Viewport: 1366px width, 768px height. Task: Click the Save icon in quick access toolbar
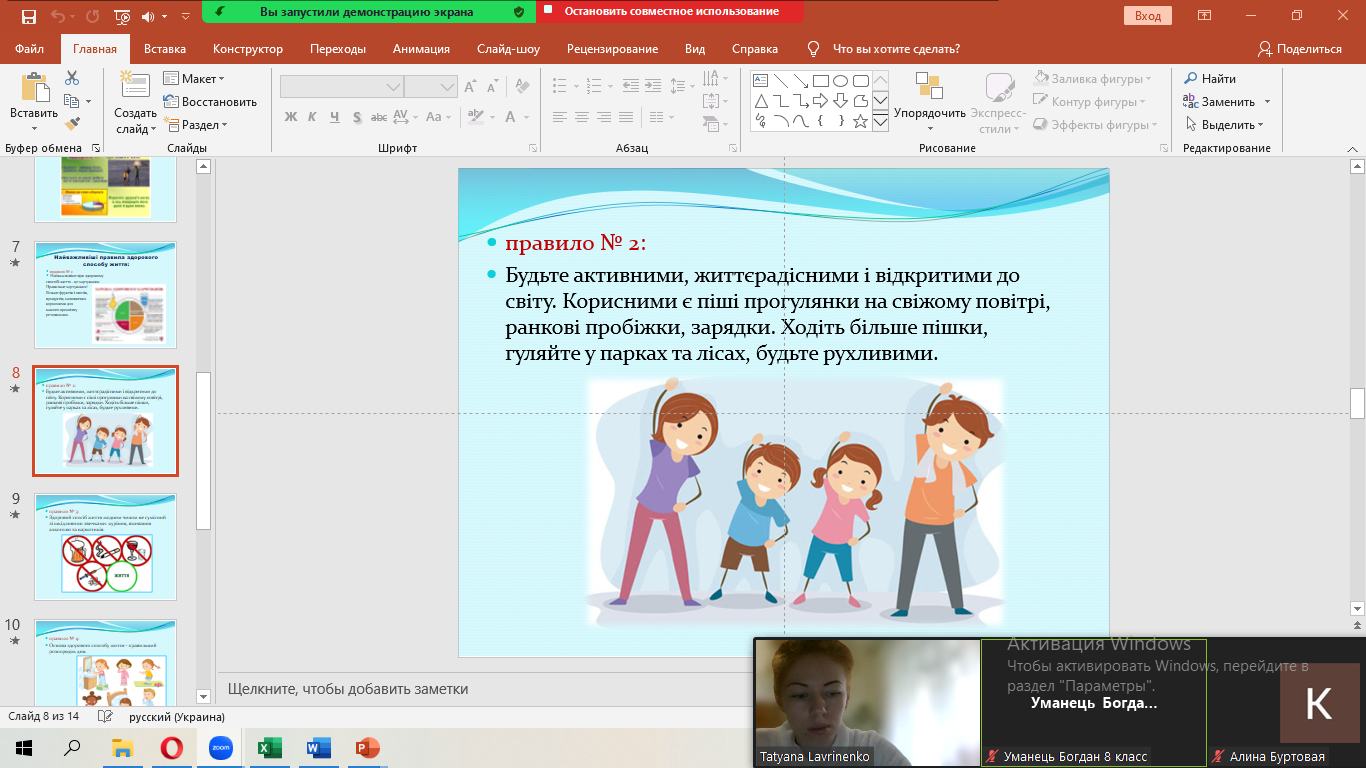pyautogui.click(x=28, y=16)
